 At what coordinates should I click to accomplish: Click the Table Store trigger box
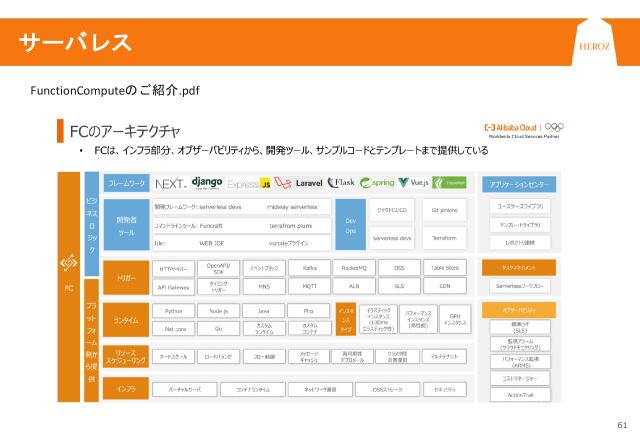coord(445,268)
